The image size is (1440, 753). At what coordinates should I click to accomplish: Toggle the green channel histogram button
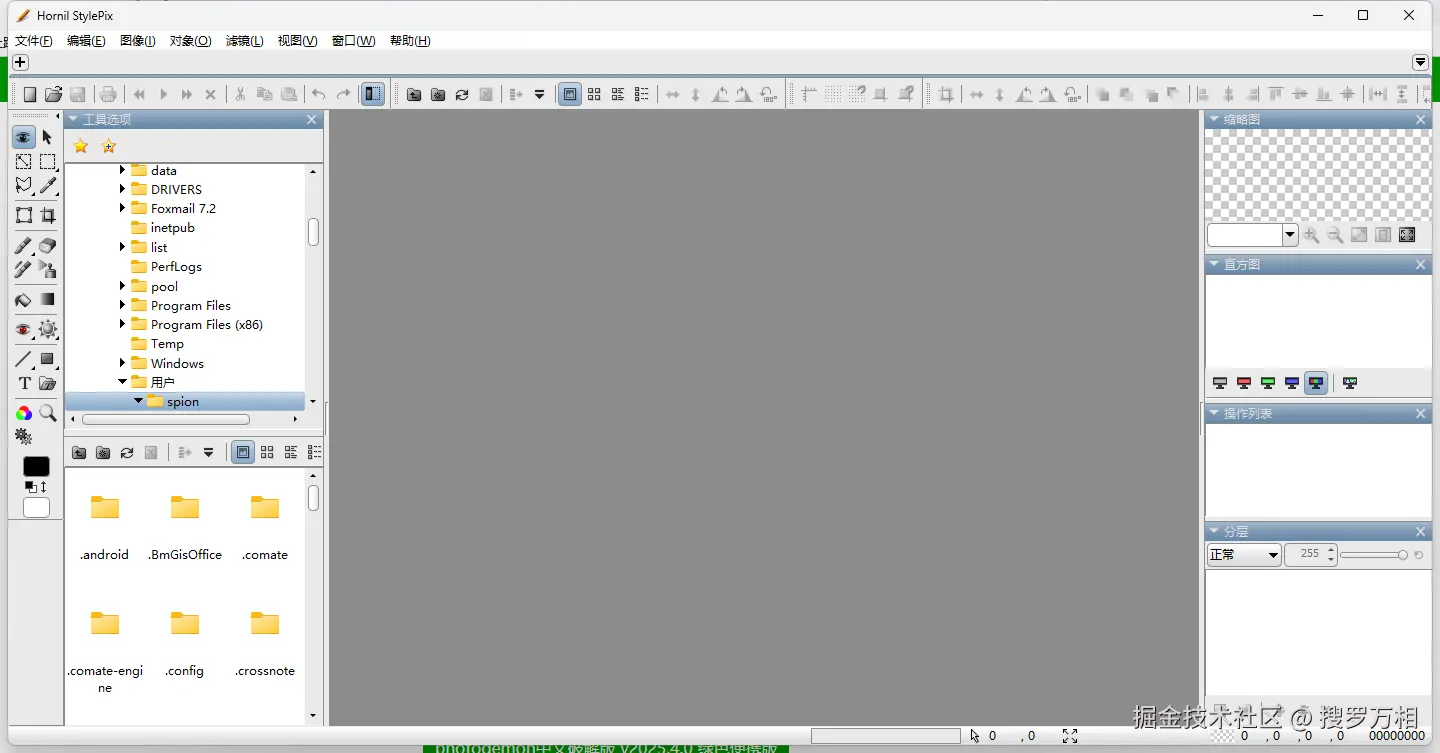click(1268, 383)
